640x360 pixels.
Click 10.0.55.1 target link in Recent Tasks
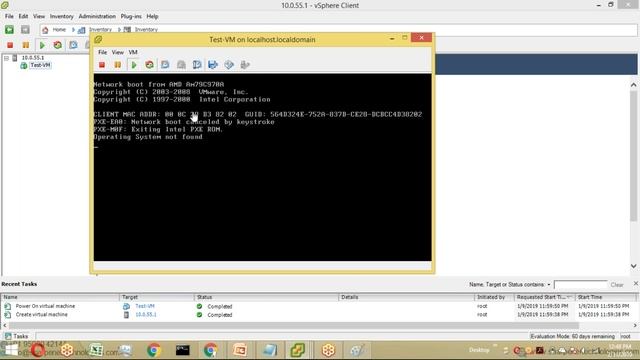point(146,315)
